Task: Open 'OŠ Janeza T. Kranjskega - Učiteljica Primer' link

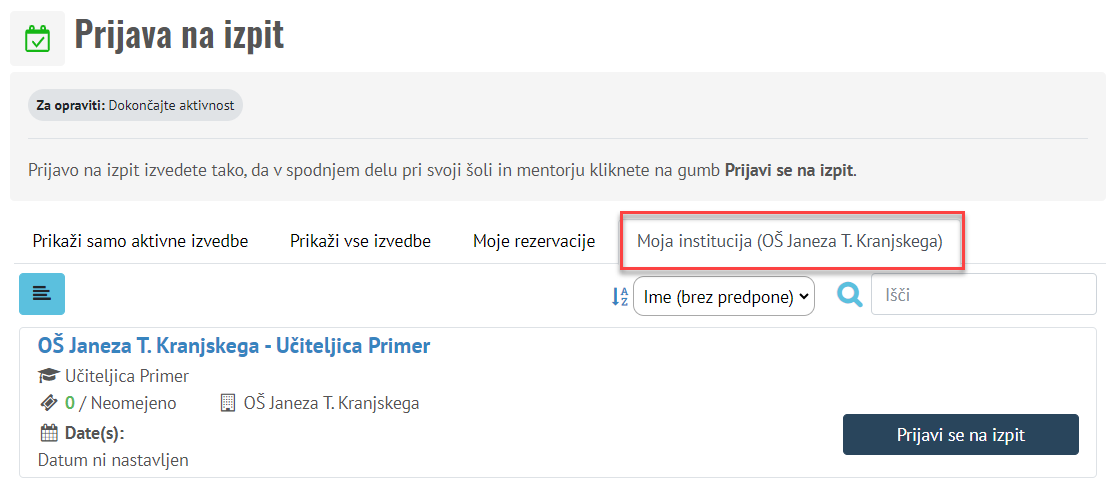Action: tap(234, 346)
